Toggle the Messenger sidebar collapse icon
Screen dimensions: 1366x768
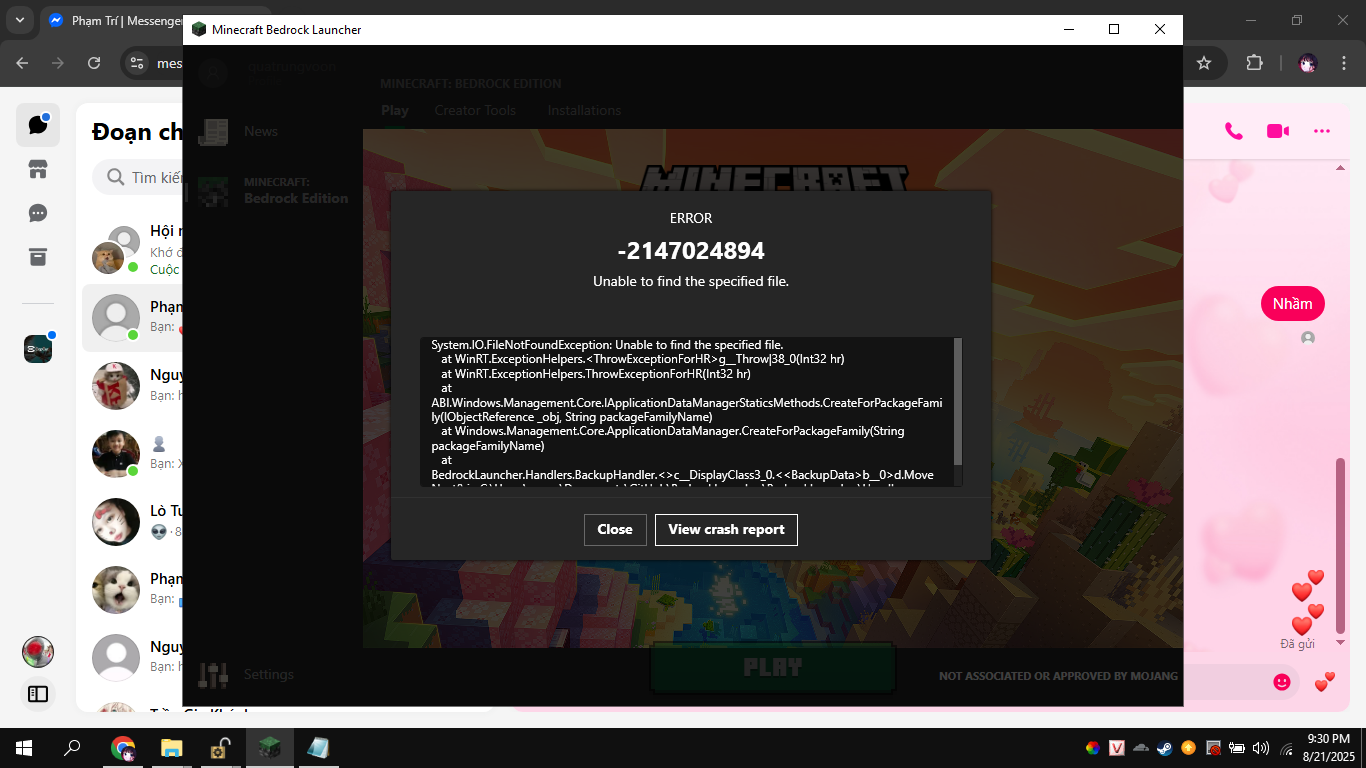38,694
